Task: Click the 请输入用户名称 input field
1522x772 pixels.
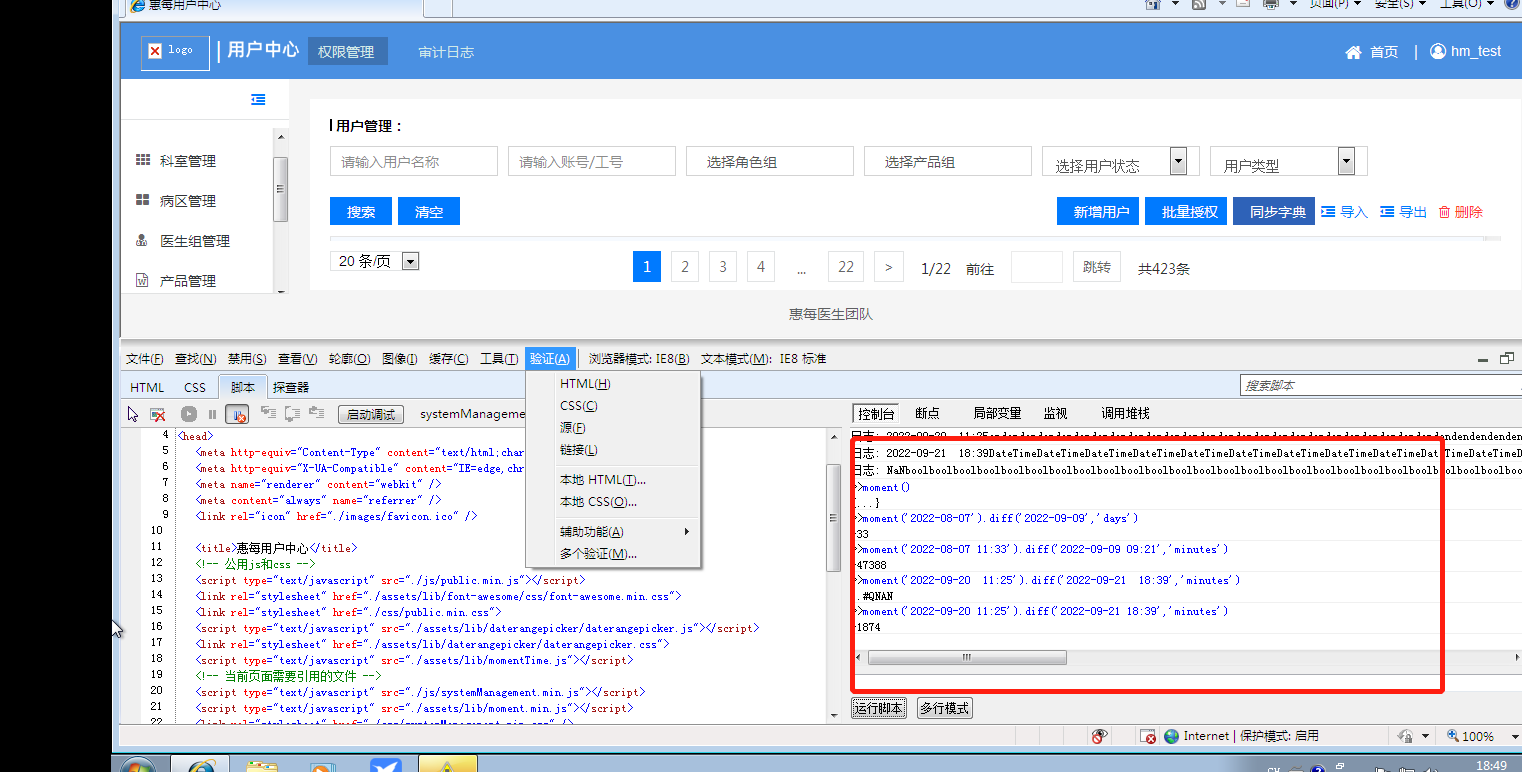Action: [414, 161]
